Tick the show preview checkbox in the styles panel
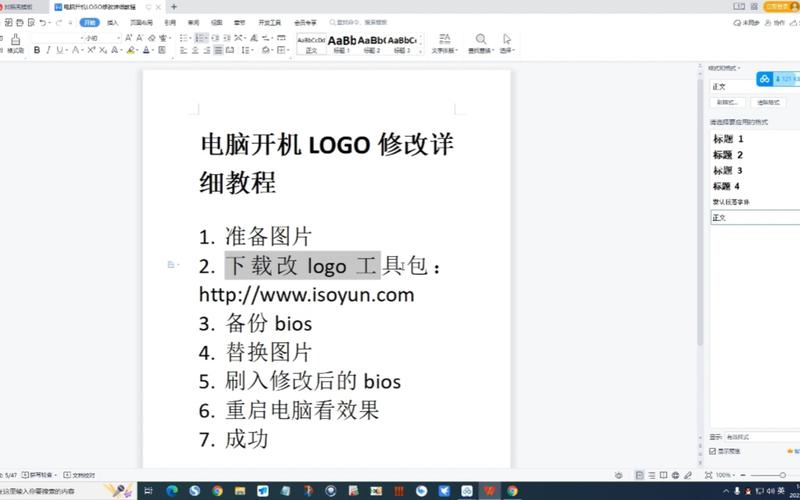The width and height of the screenshot is (800, 500). (x=713, y=451)
